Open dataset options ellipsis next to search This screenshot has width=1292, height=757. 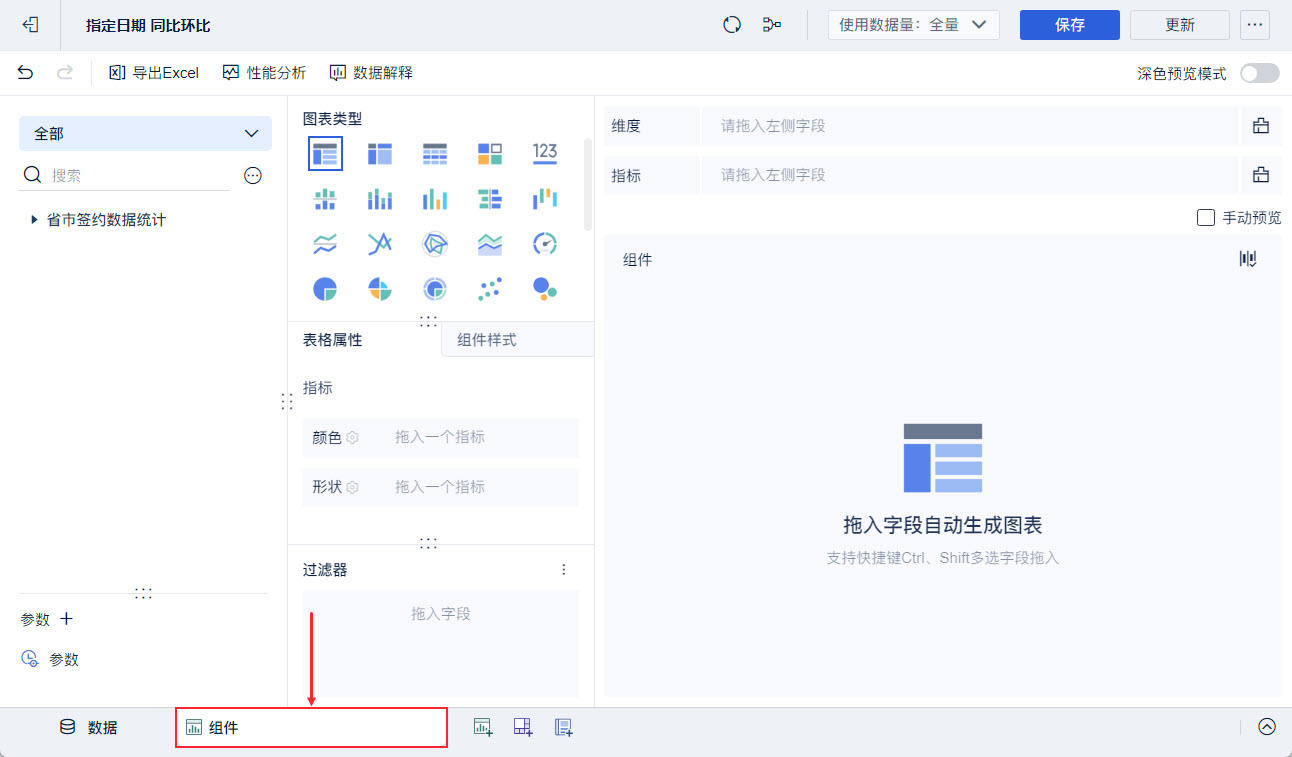coord(253,175)
